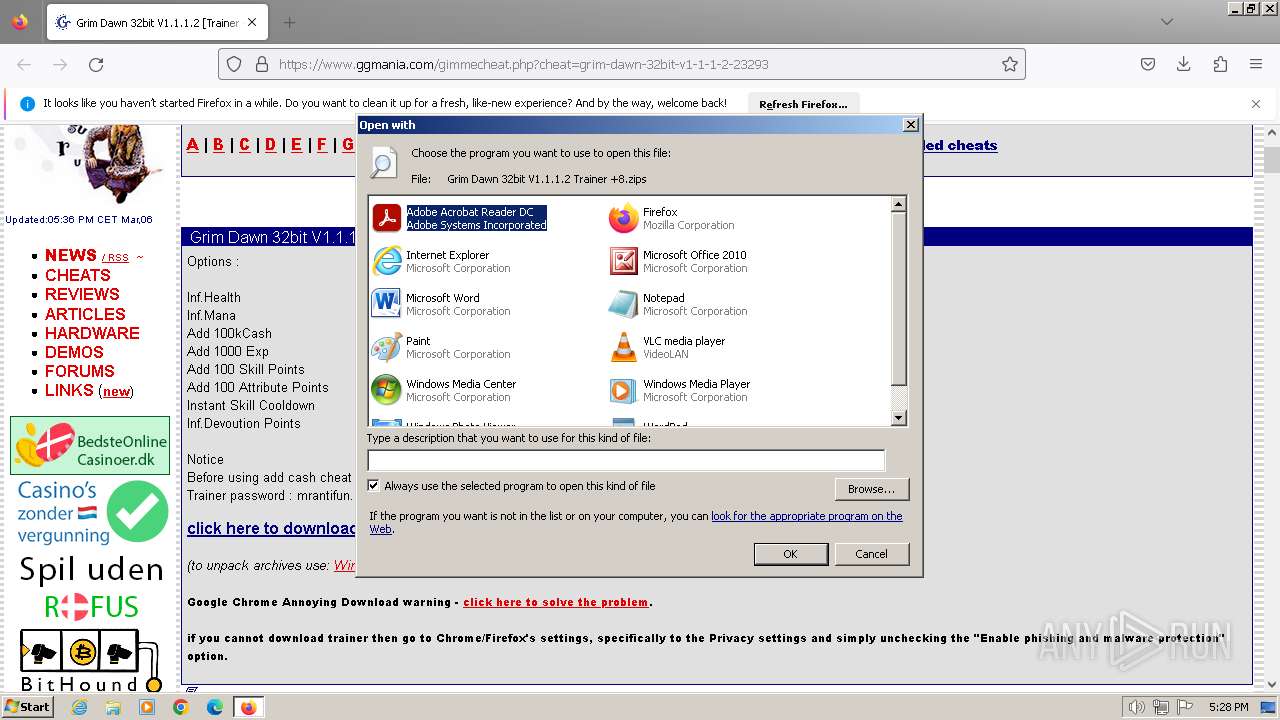Select Internet Explorer icon in program list
This screenshot has width=1280, height=720.
click(387, 261)
